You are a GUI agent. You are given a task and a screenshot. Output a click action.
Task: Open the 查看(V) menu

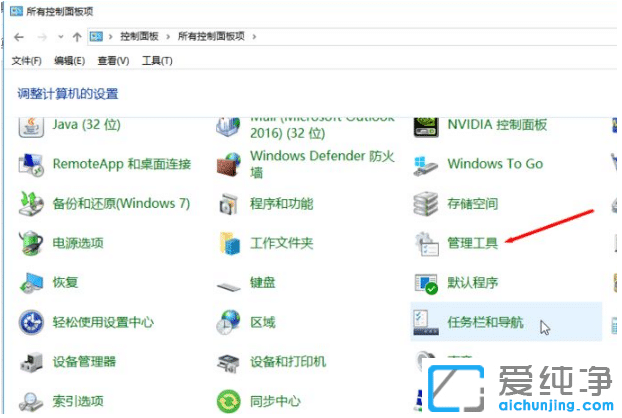tap(113, 61)
